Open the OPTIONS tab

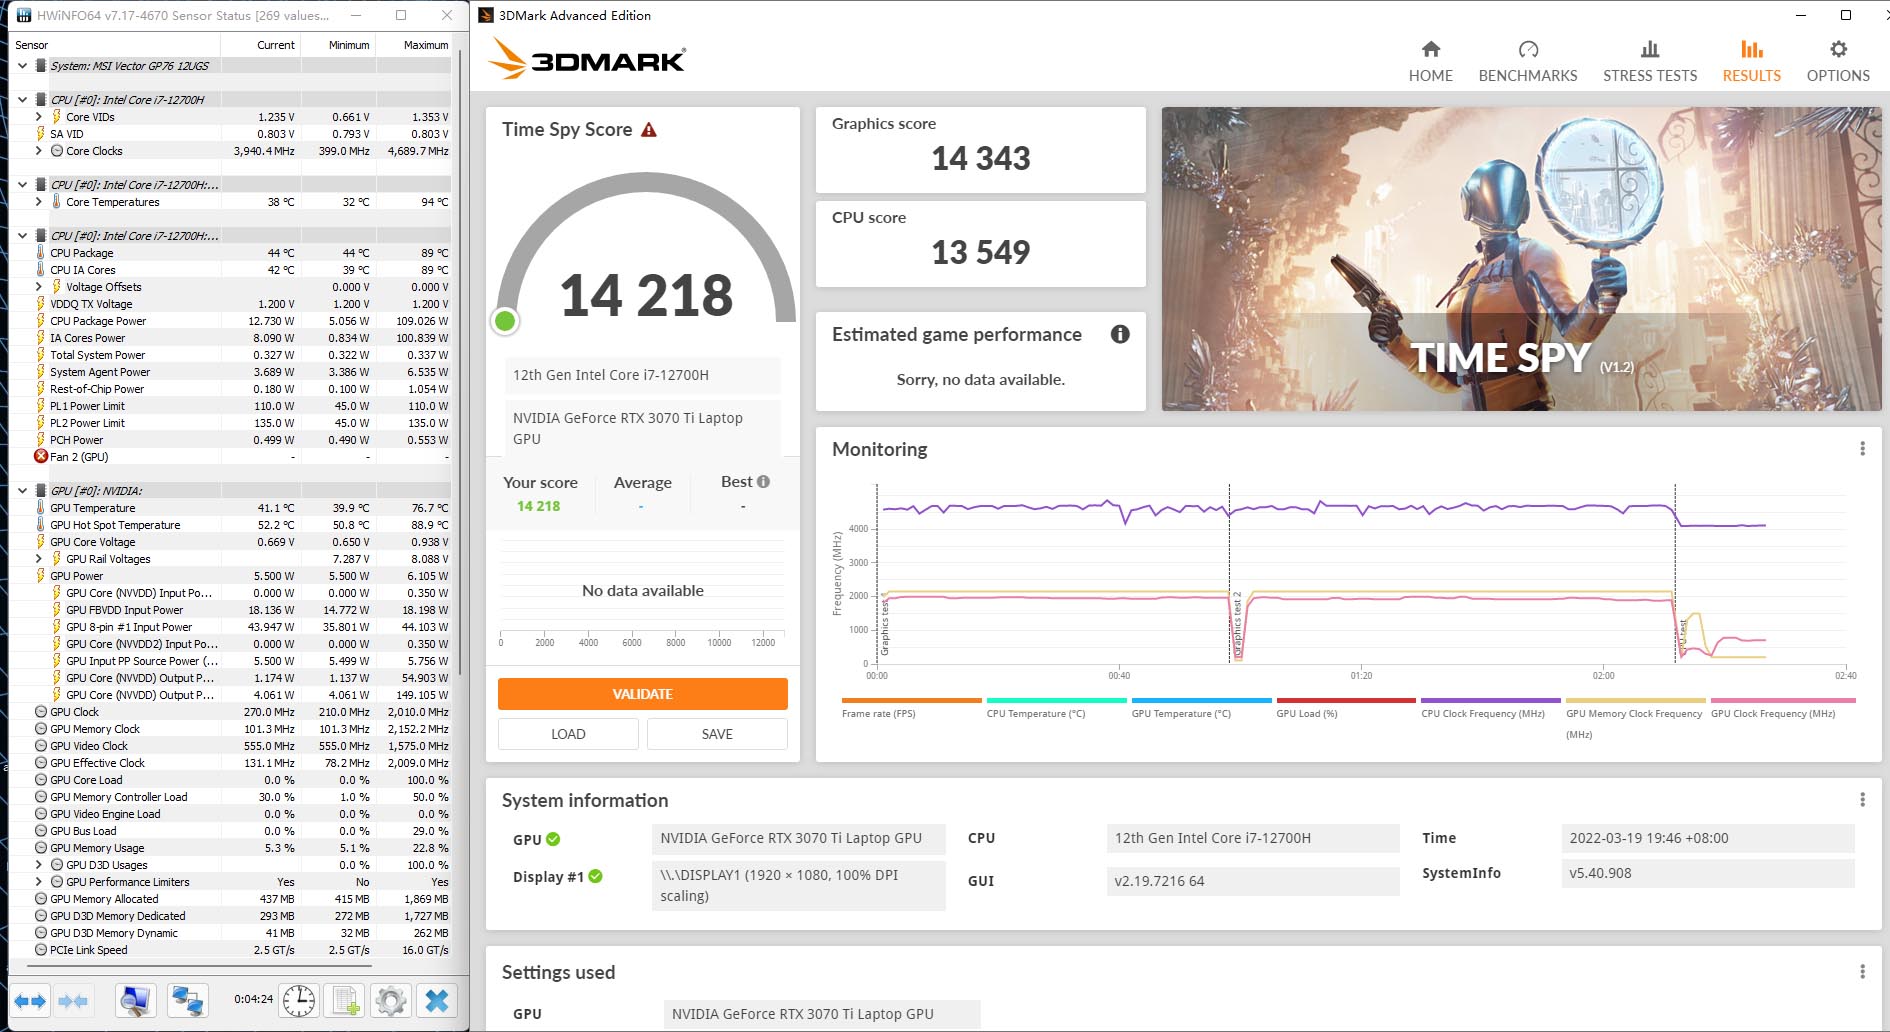1838,61
